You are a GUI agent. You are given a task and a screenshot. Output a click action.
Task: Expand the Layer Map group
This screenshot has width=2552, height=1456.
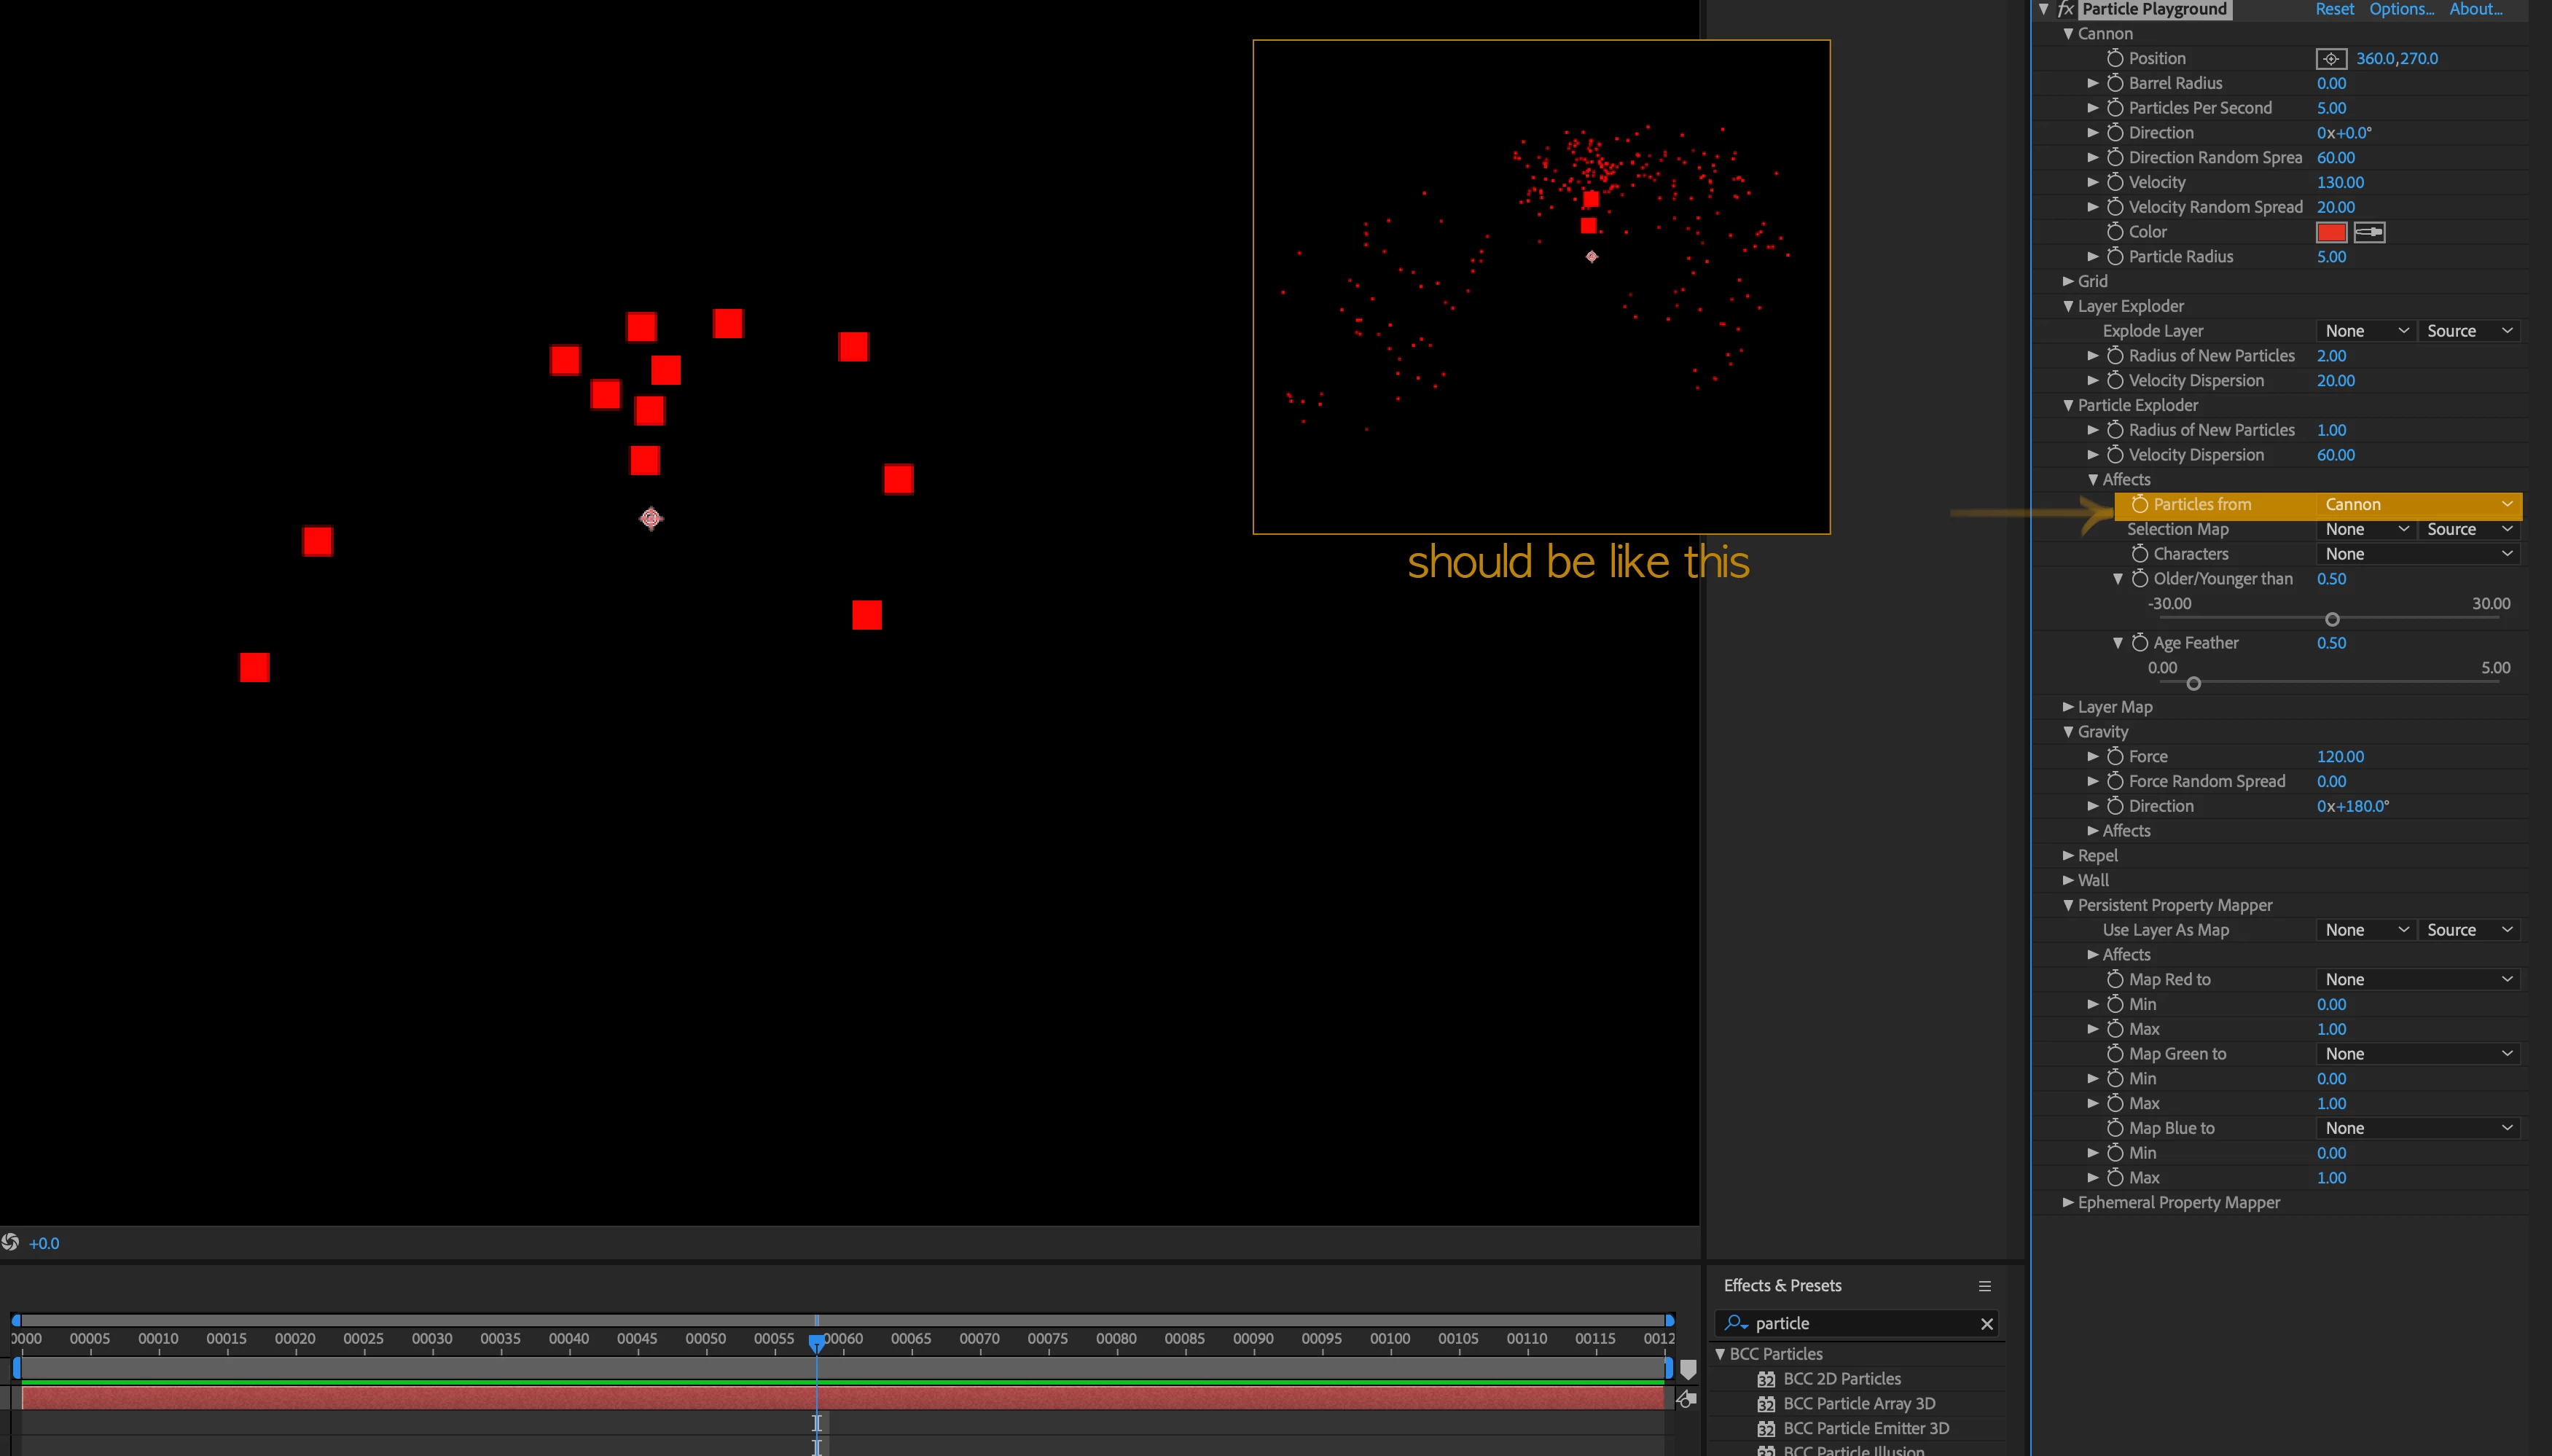point(2068,707)
